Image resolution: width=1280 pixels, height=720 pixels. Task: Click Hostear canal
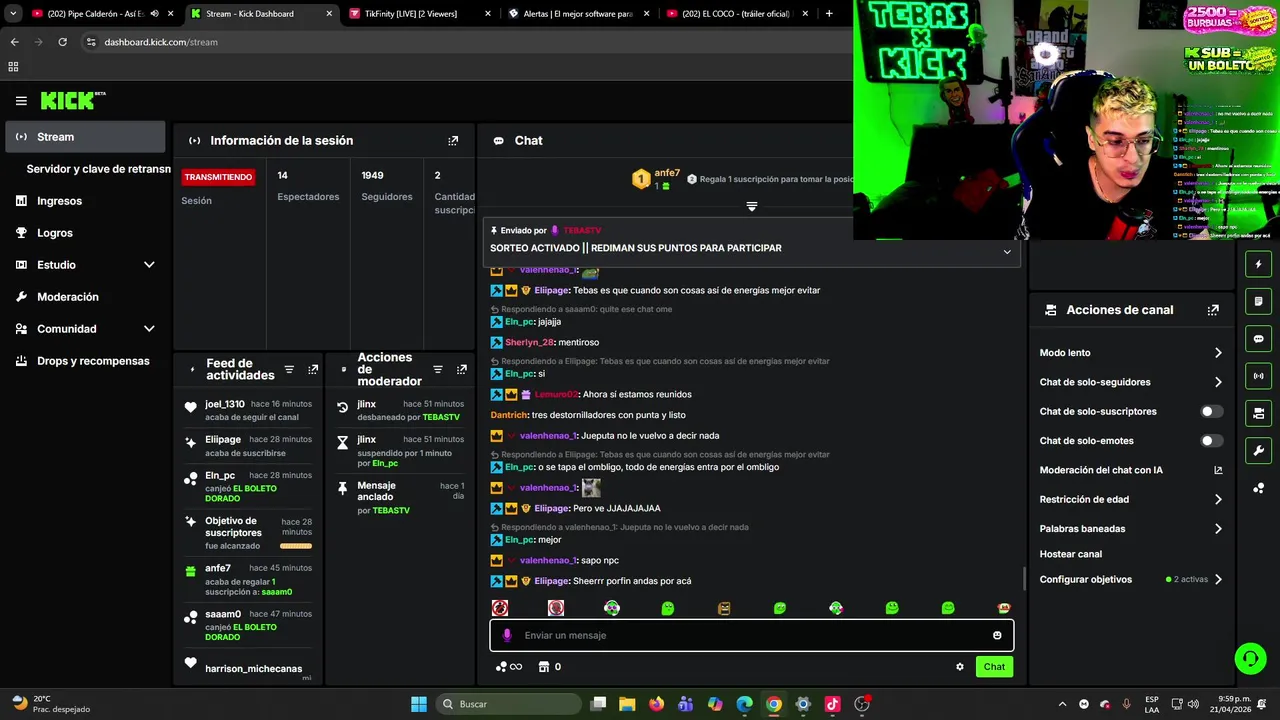(x=1071, y=554)
